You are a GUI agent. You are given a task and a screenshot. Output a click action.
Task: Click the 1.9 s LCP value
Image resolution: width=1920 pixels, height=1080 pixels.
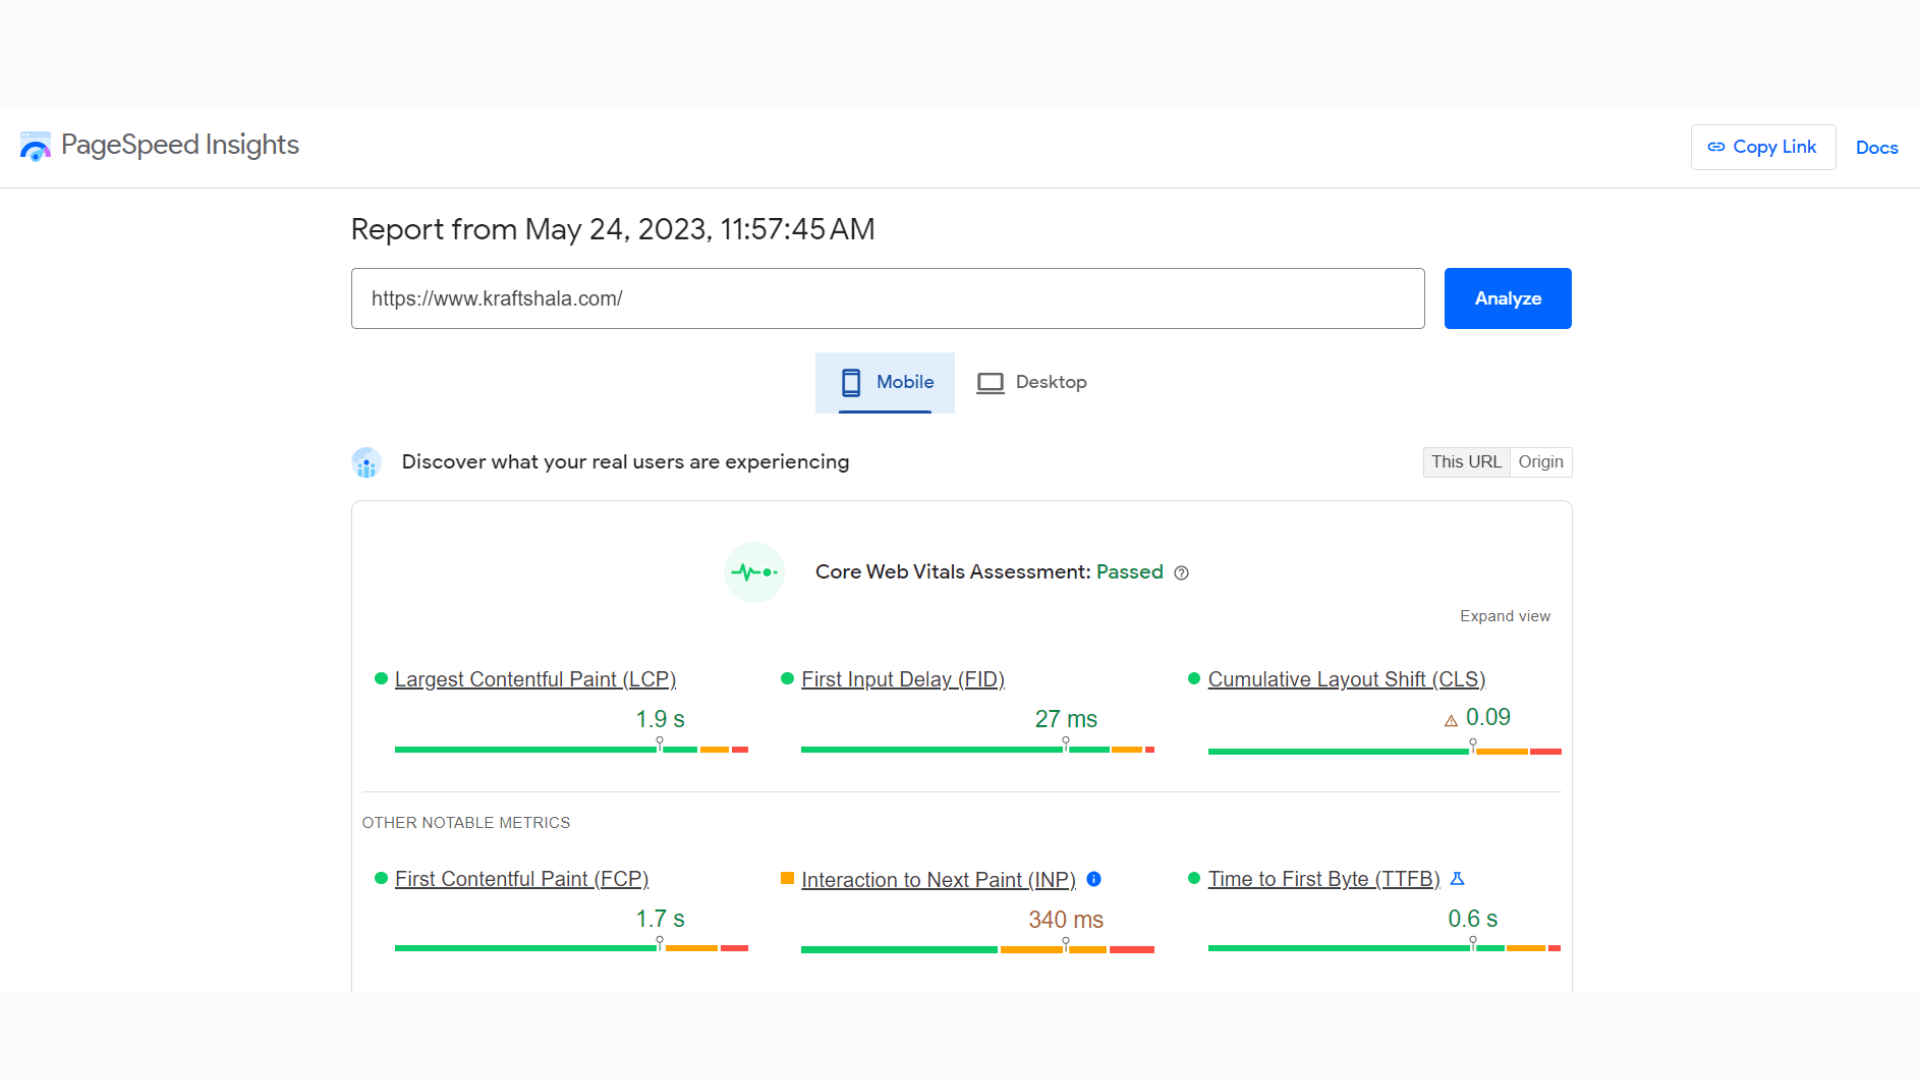[660, 719]
